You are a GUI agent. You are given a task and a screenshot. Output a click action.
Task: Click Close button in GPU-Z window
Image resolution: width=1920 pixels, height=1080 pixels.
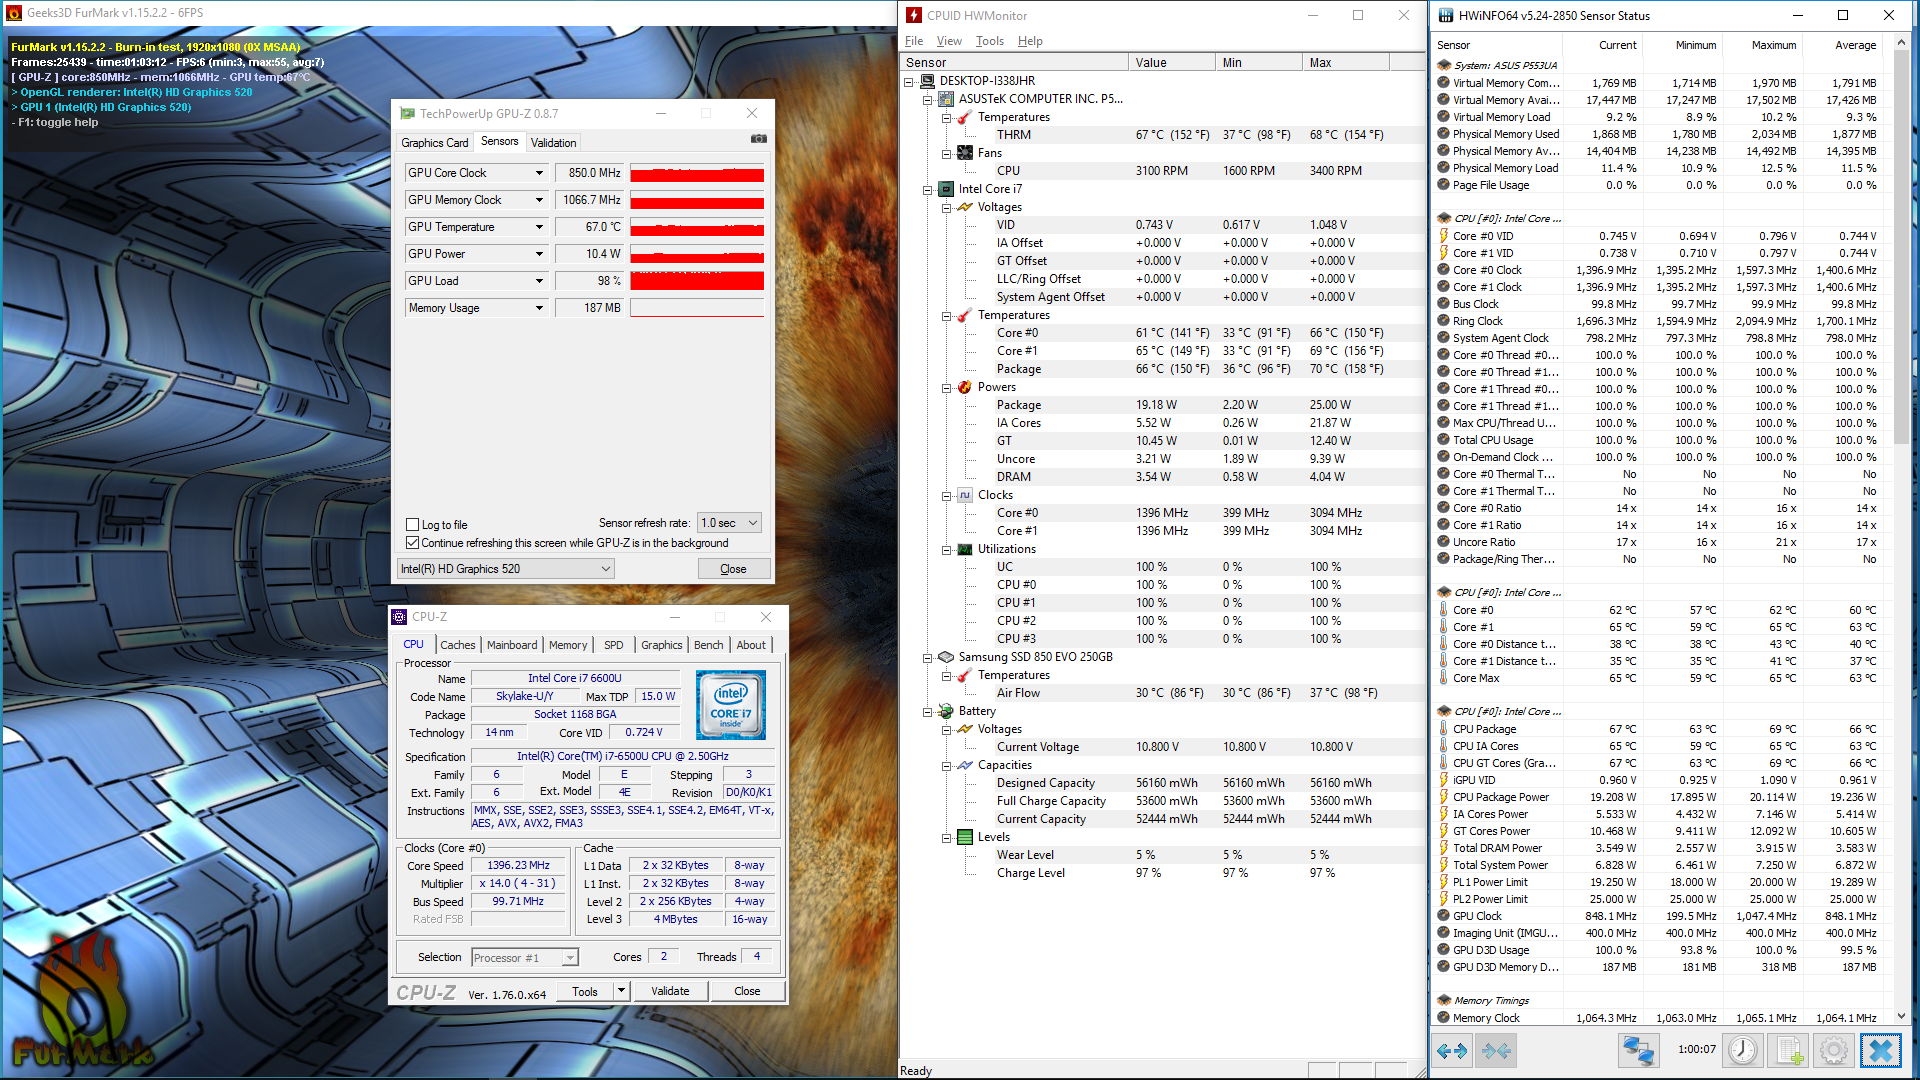[x=733, y=569]
